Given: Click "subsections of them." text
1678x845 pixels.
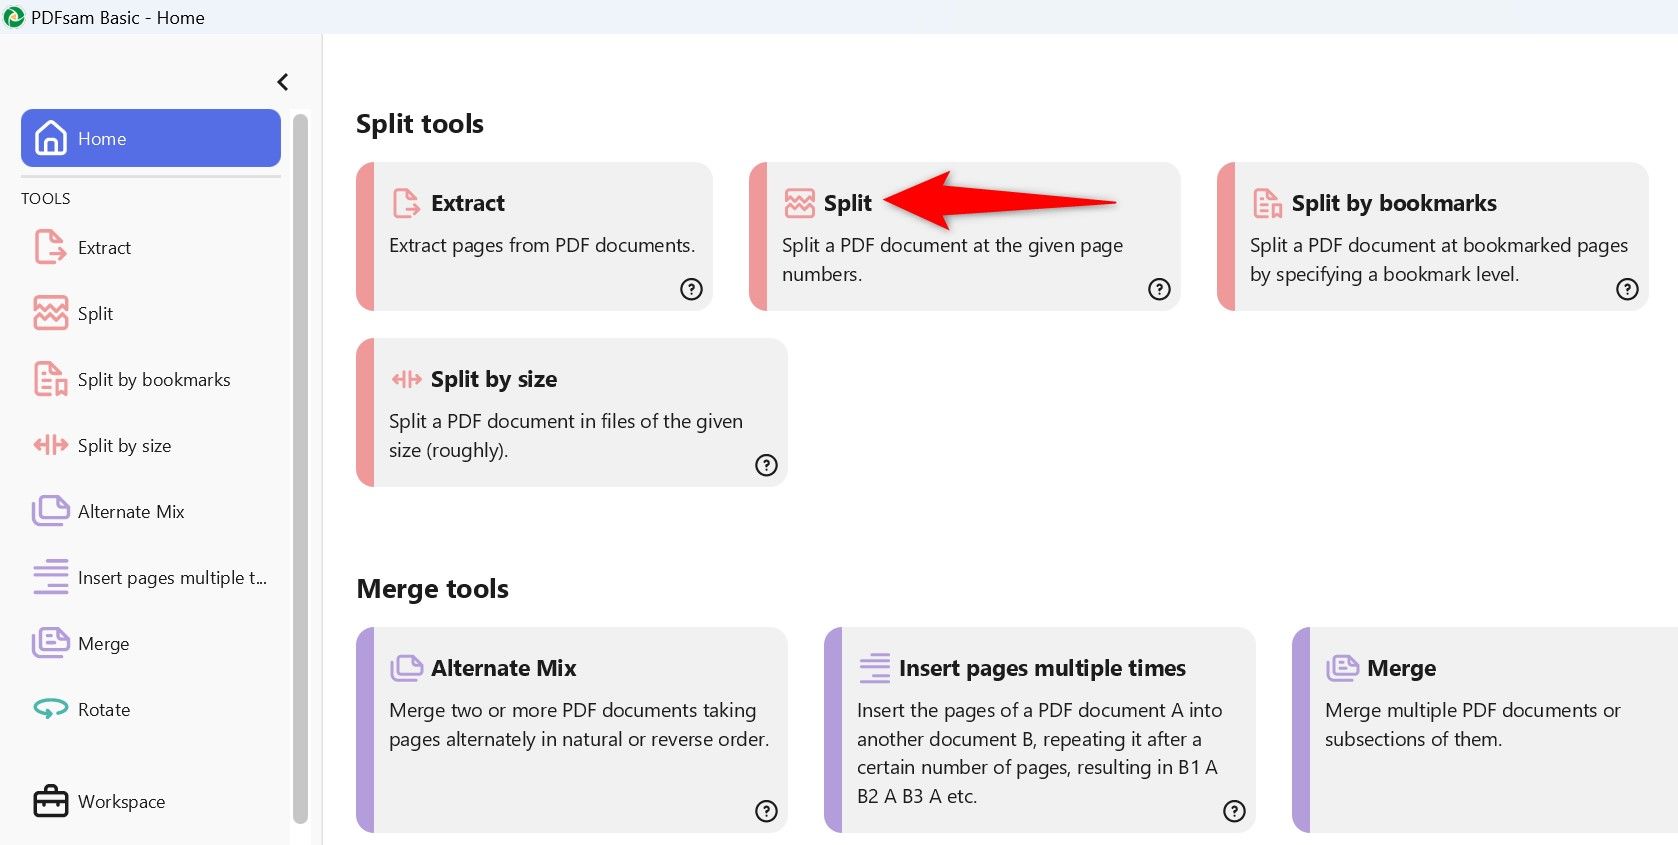Looking at the screenshot, I should click(1413, 739).
